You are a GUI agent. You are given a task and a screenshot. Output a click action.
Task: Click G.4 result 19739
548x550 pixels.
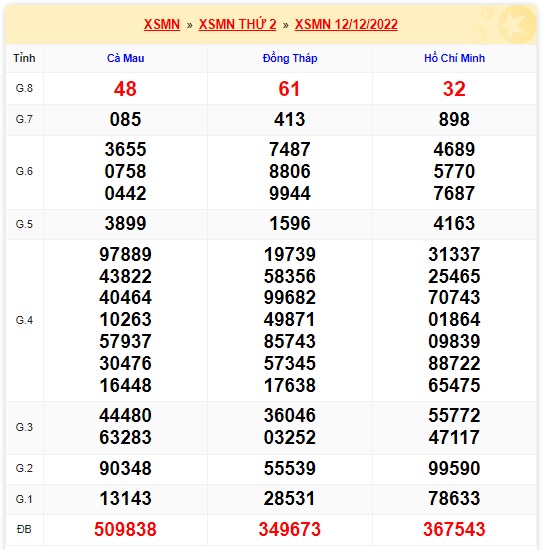(x=290, y=254)
